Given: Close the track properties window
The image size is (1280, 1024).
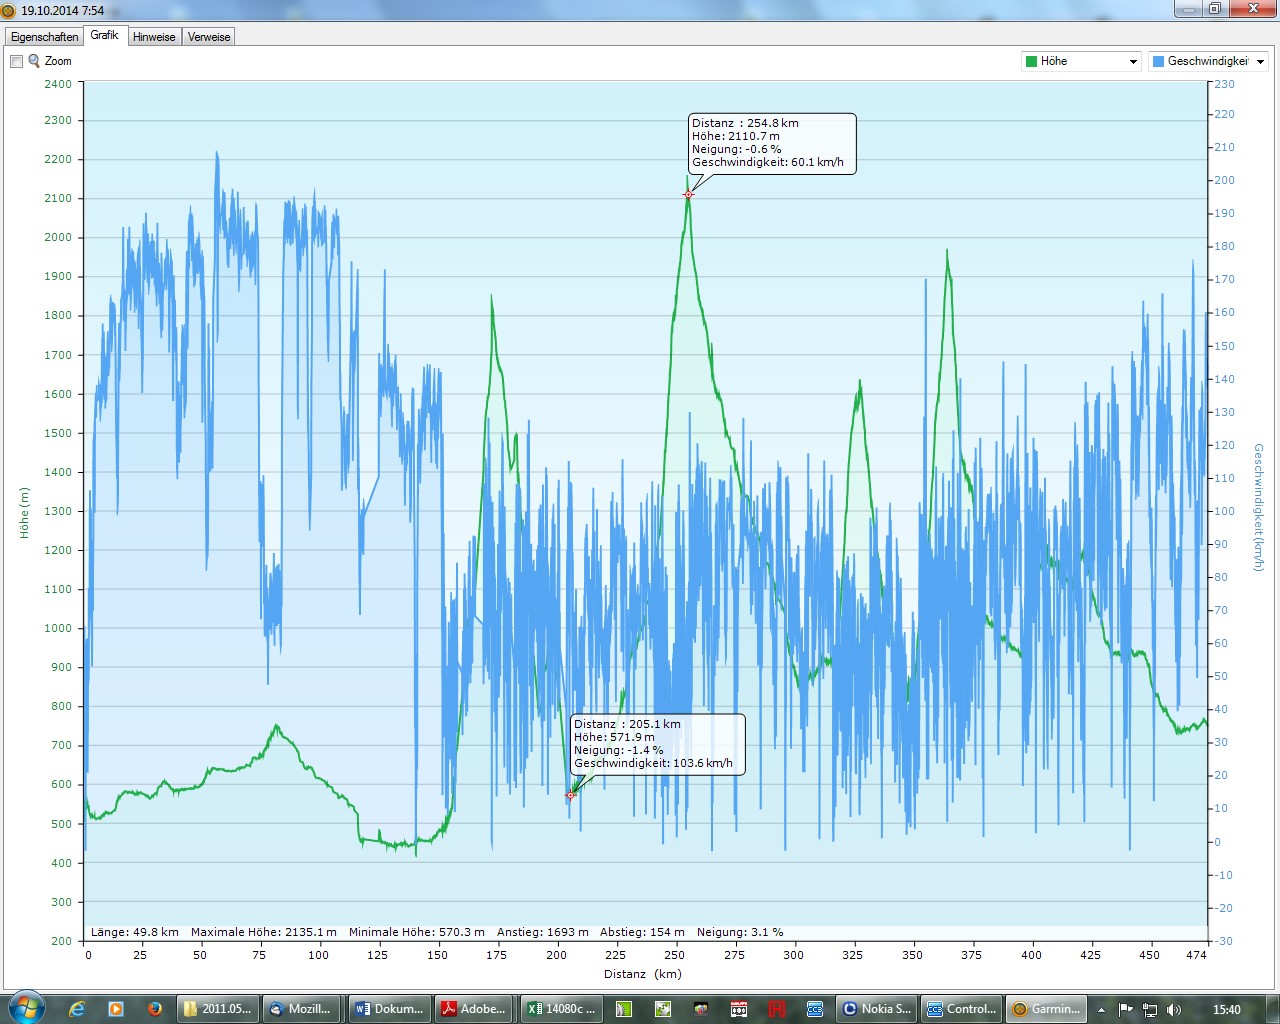Looking at the screenshot, I should point(1252,9).
